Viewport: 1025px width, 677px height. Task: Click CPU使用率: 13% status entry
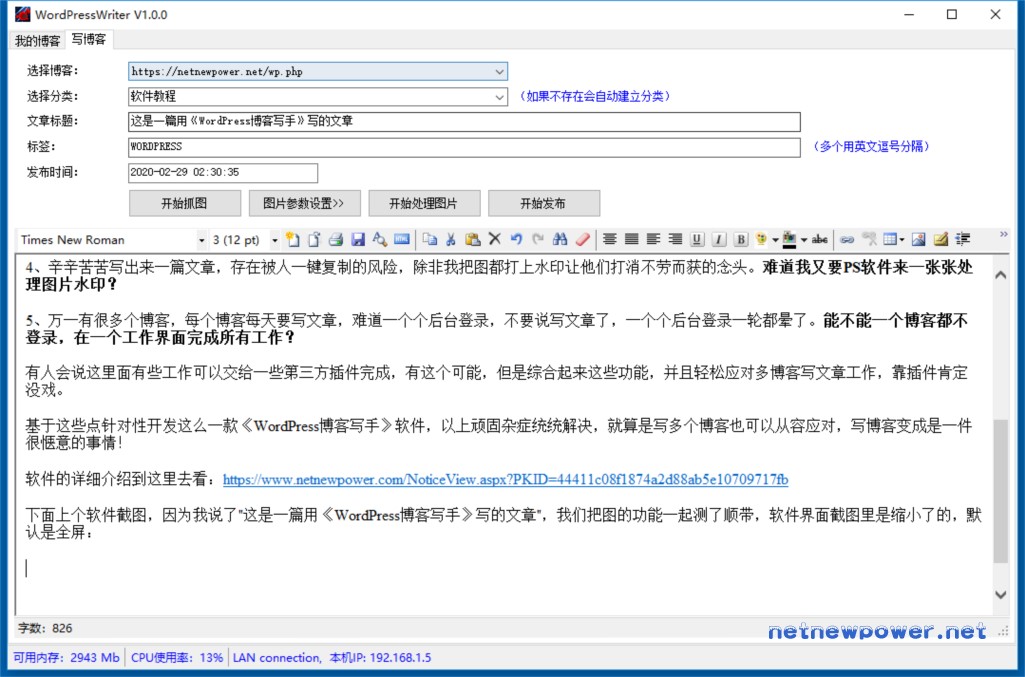(x=176, y=657)
